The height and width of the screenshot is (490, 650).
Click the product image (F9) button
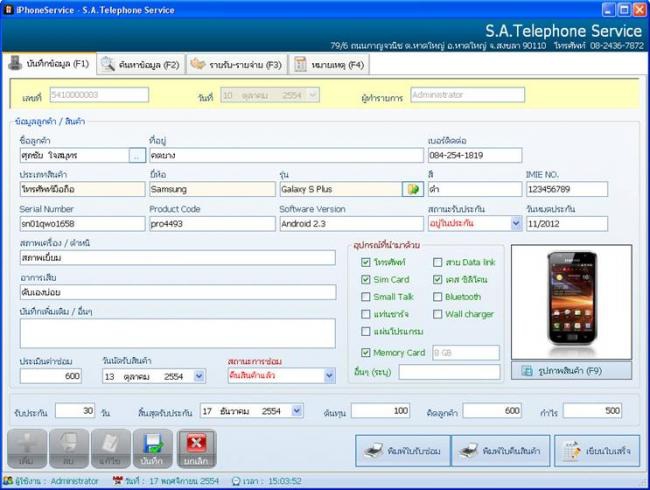[571, 370]
